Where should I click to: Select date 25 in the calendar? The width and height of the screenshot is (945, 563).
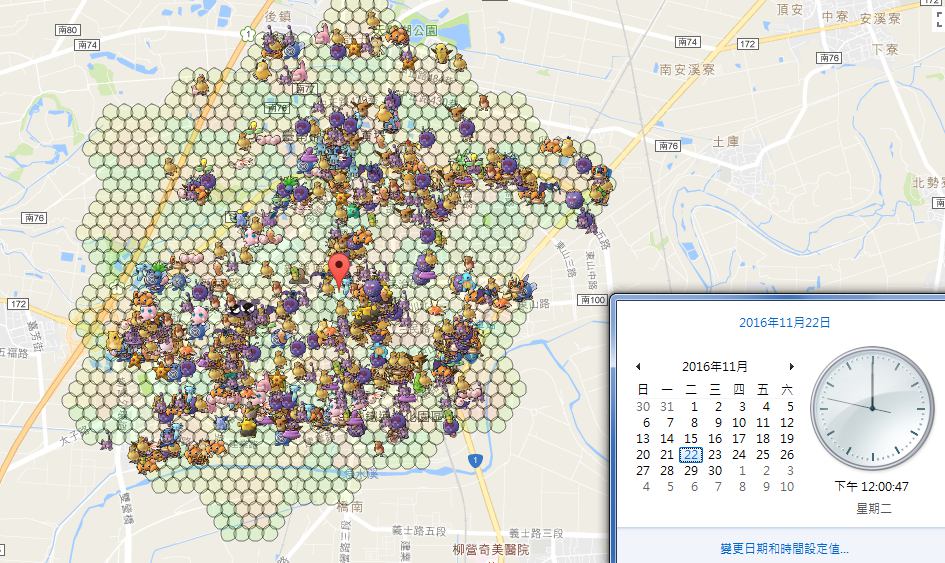(x=763, y=454)
